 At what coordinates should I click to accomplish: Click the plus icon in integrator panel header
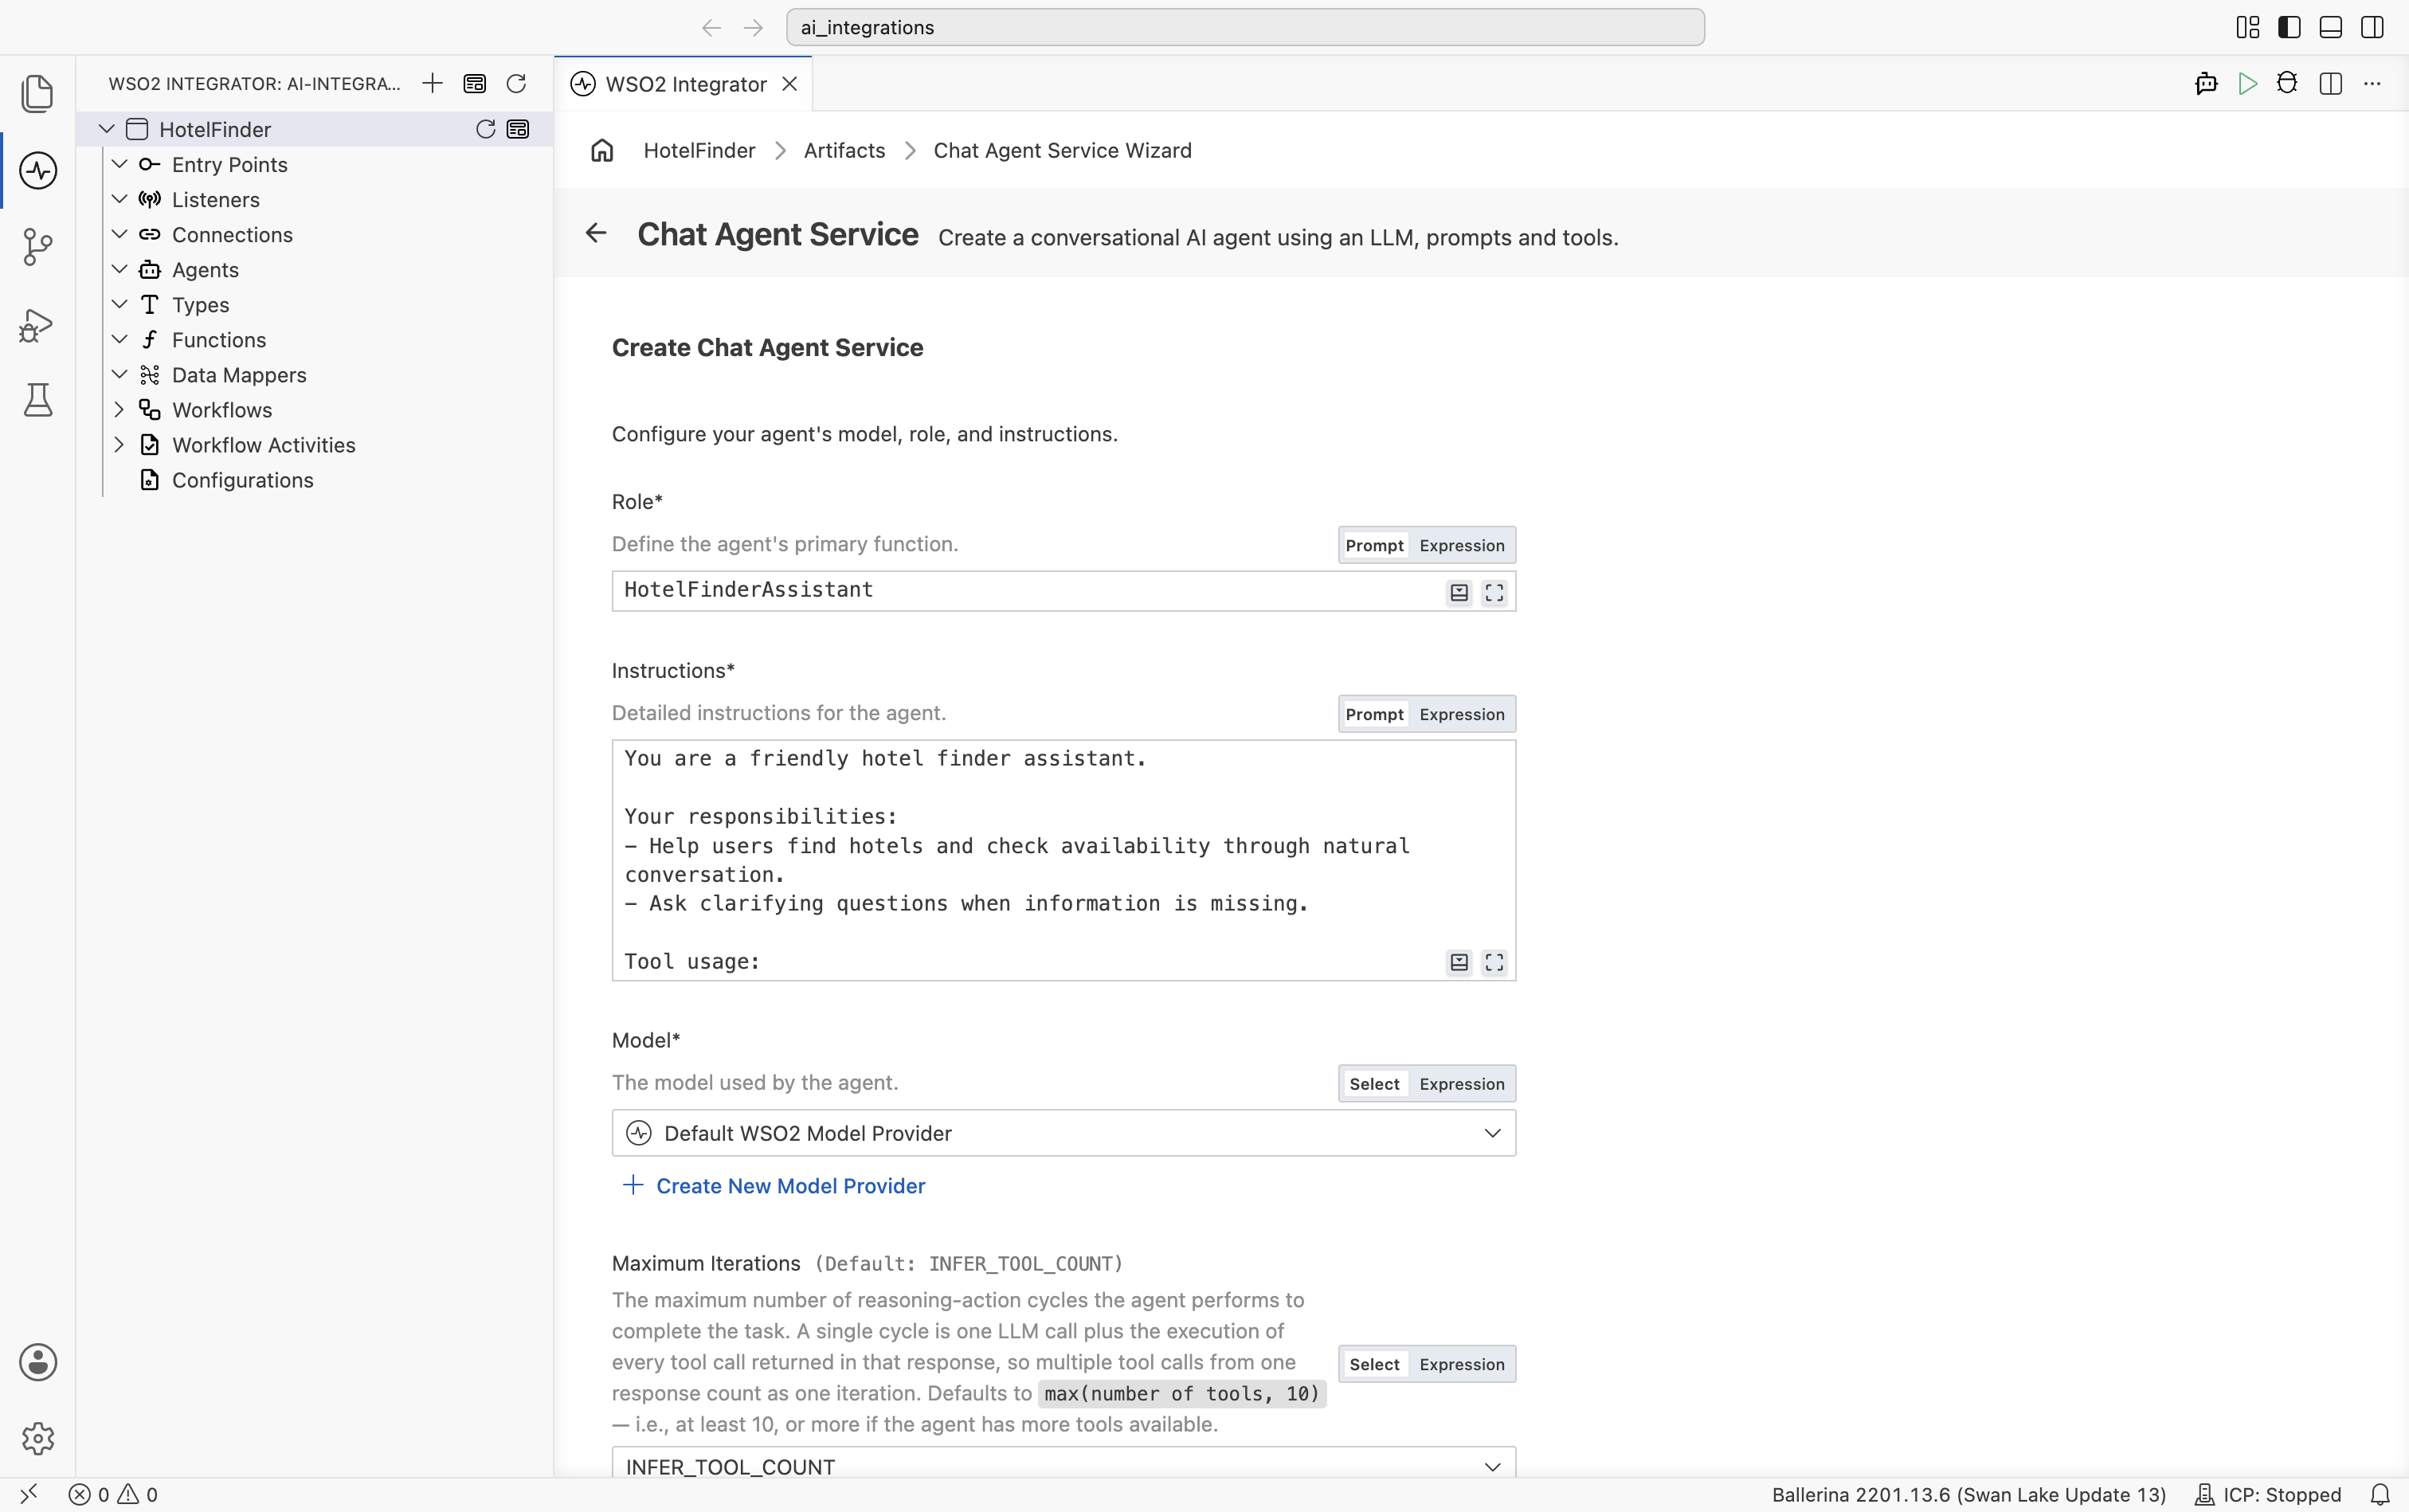click(432, 83)
